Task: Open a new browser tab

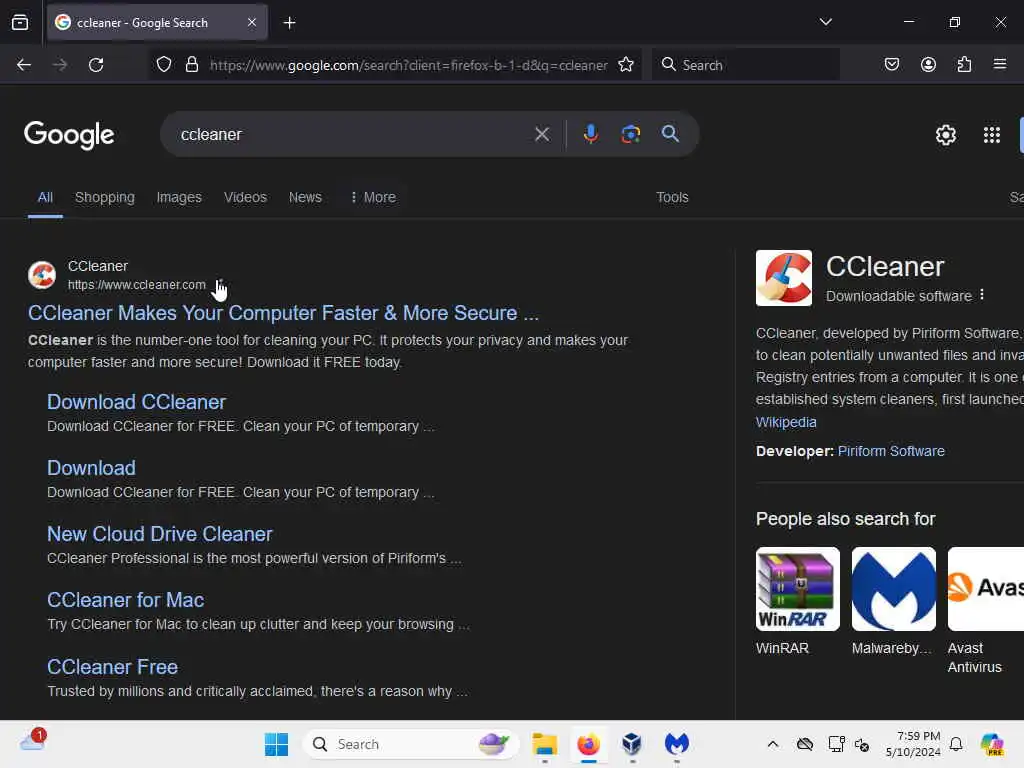Action: coord(289,23)
